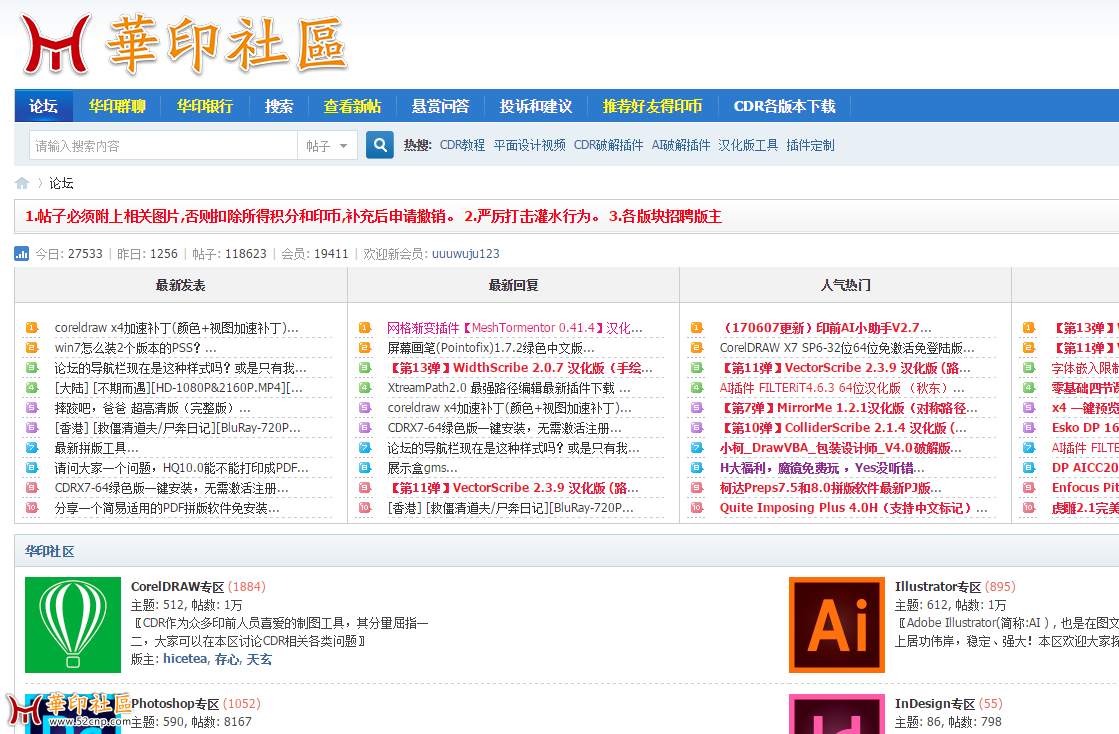Open the home icon in breadcrumb
Screen dimensions: 1119x734
pos(22,183)
